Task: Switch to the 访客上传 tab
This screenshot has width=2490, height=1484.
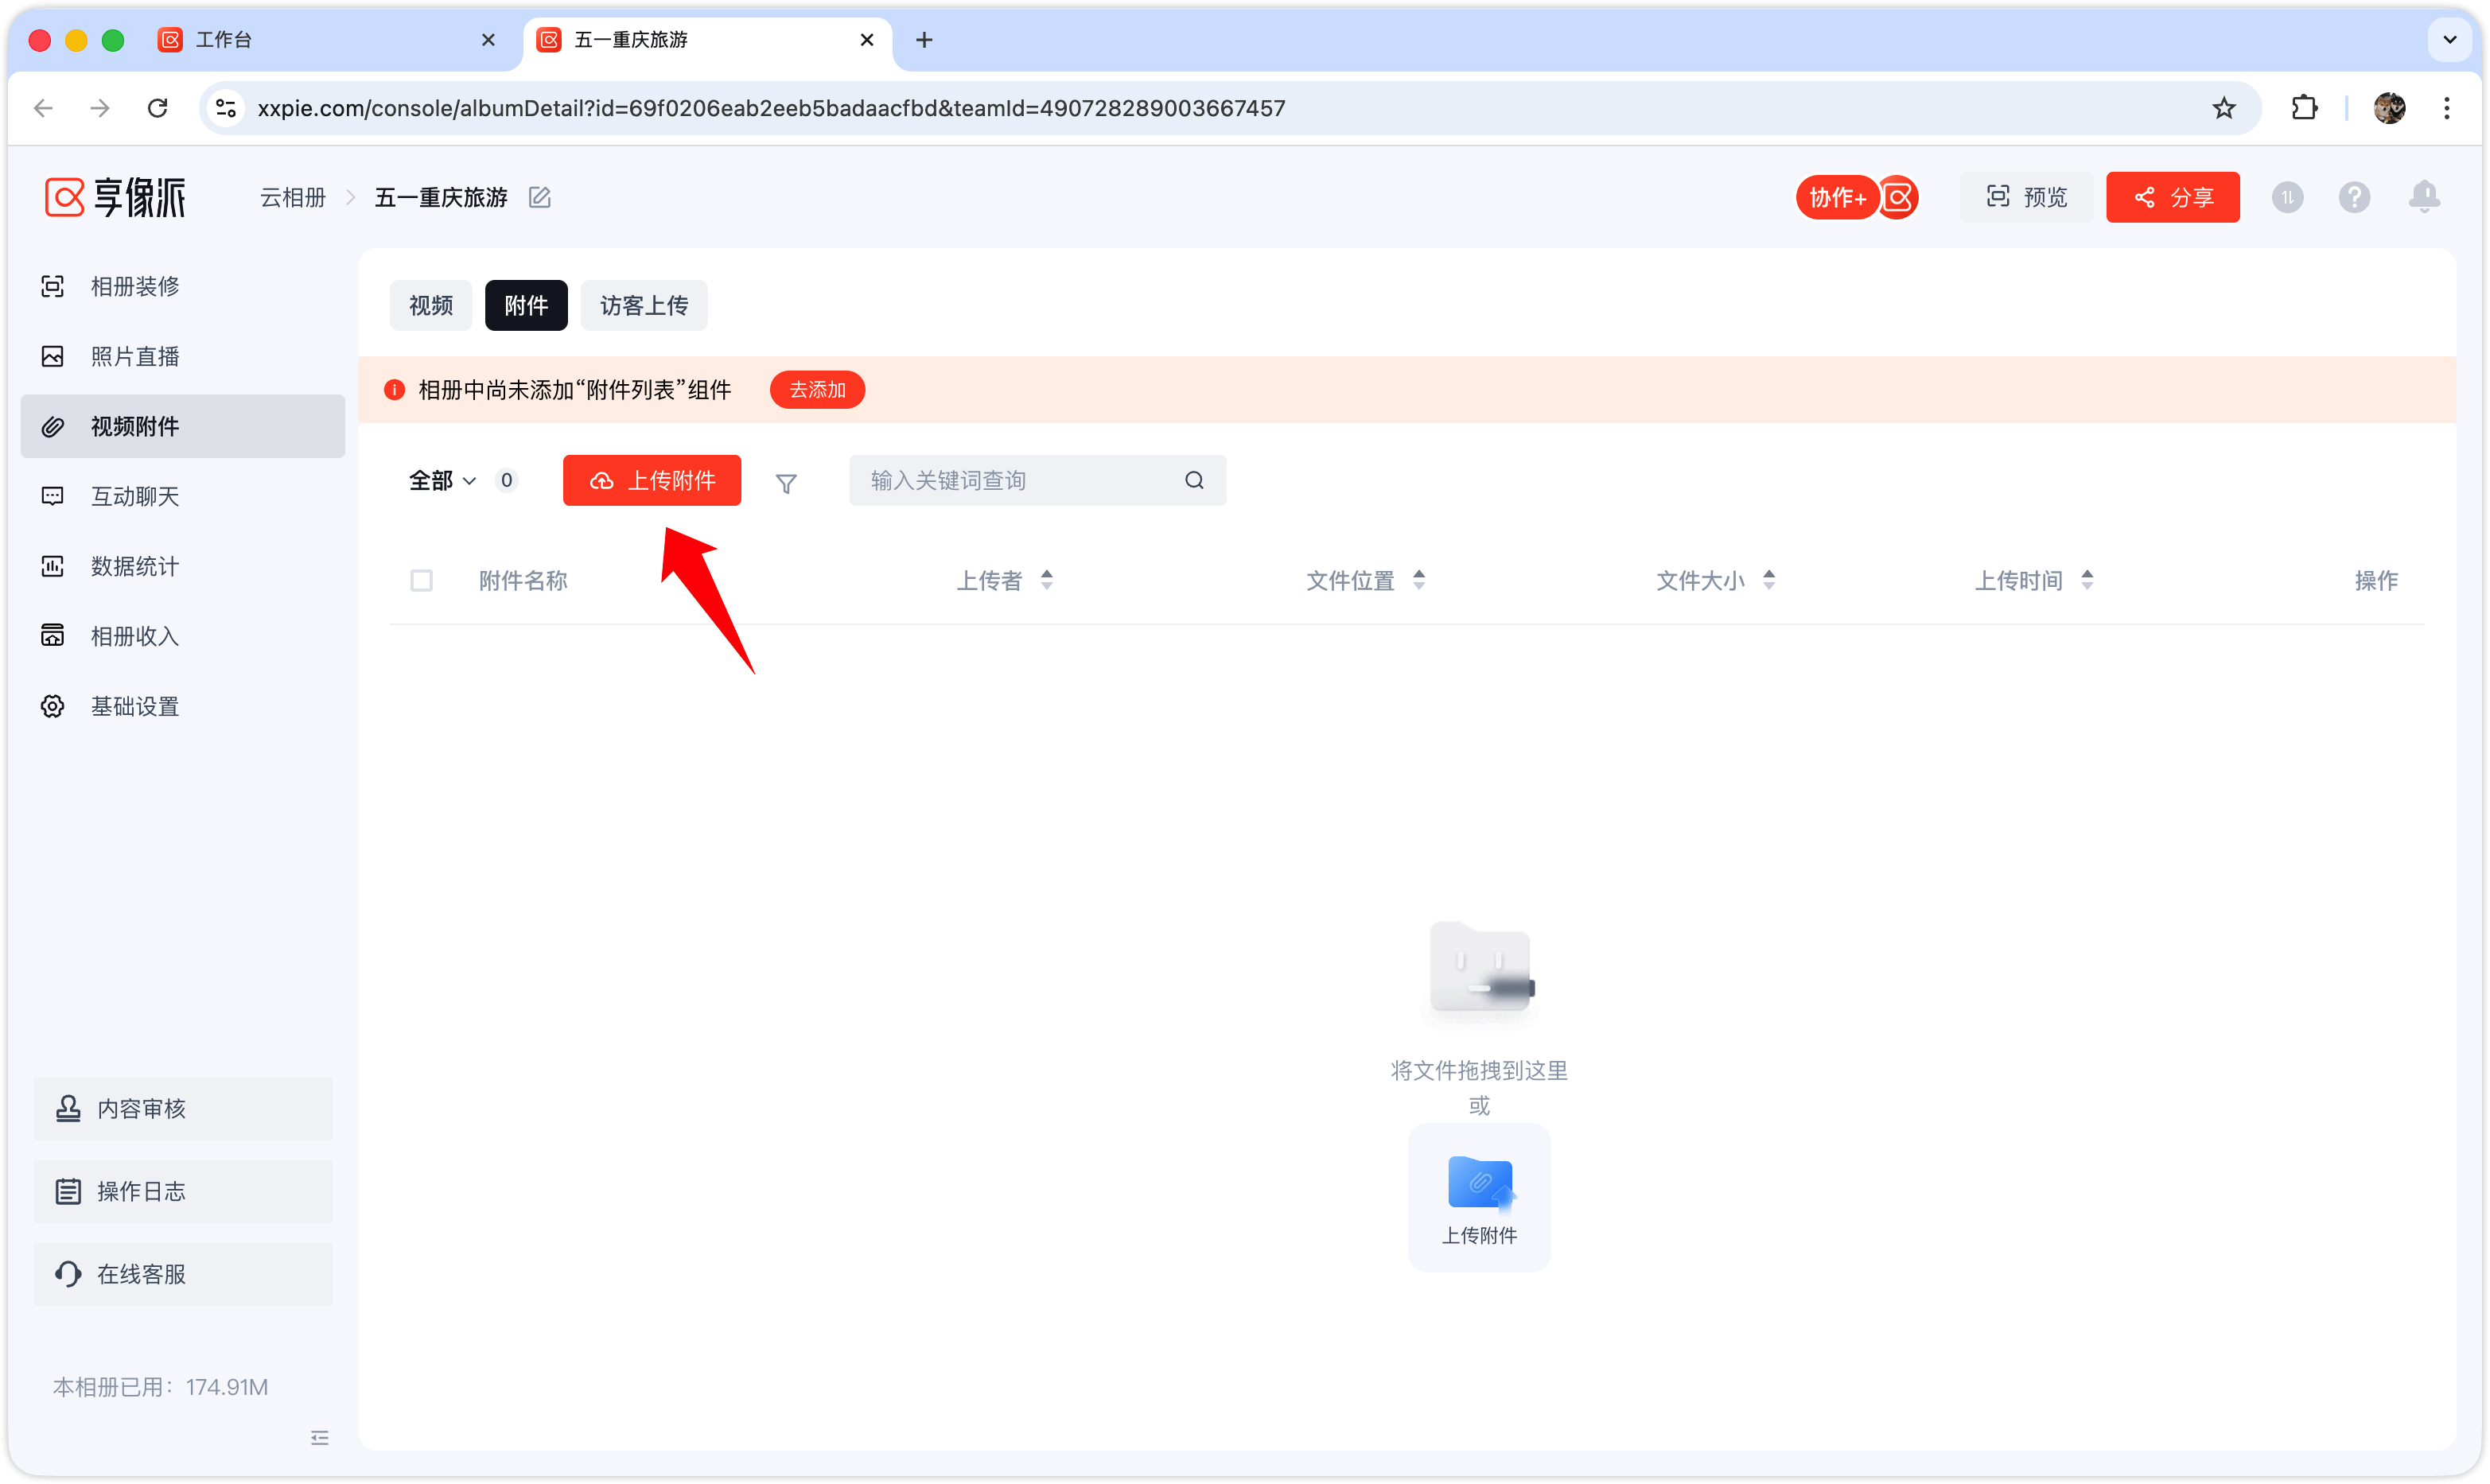Action: point(644,305)
